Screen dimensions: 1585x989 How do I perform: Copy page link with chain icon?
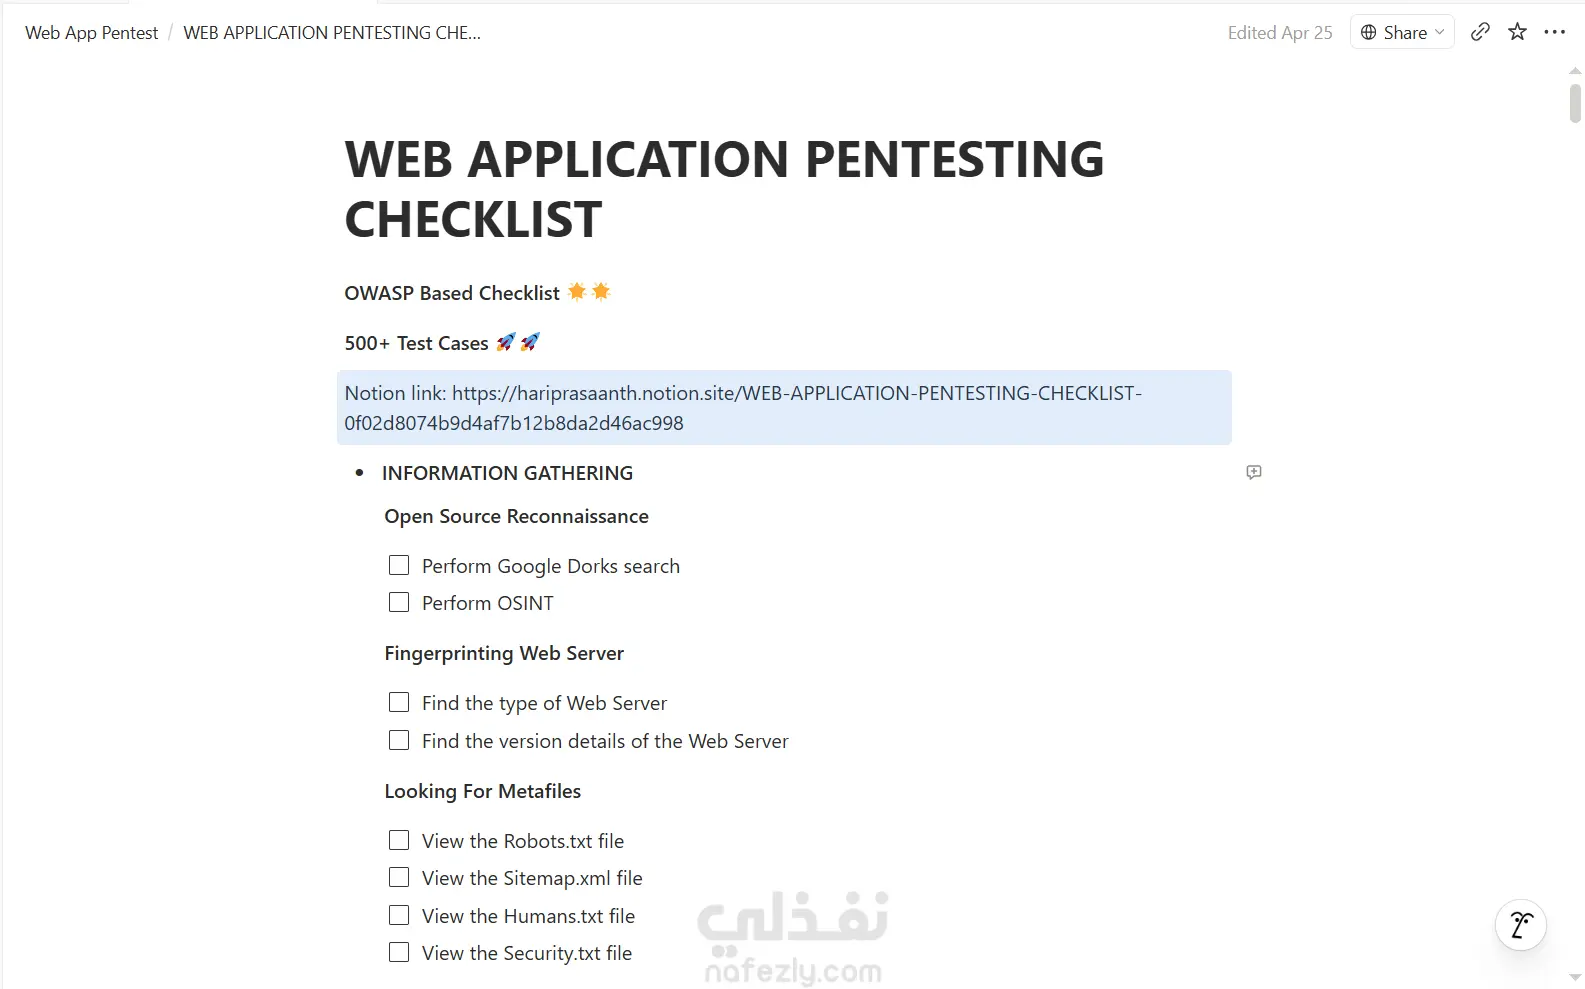1480,32
